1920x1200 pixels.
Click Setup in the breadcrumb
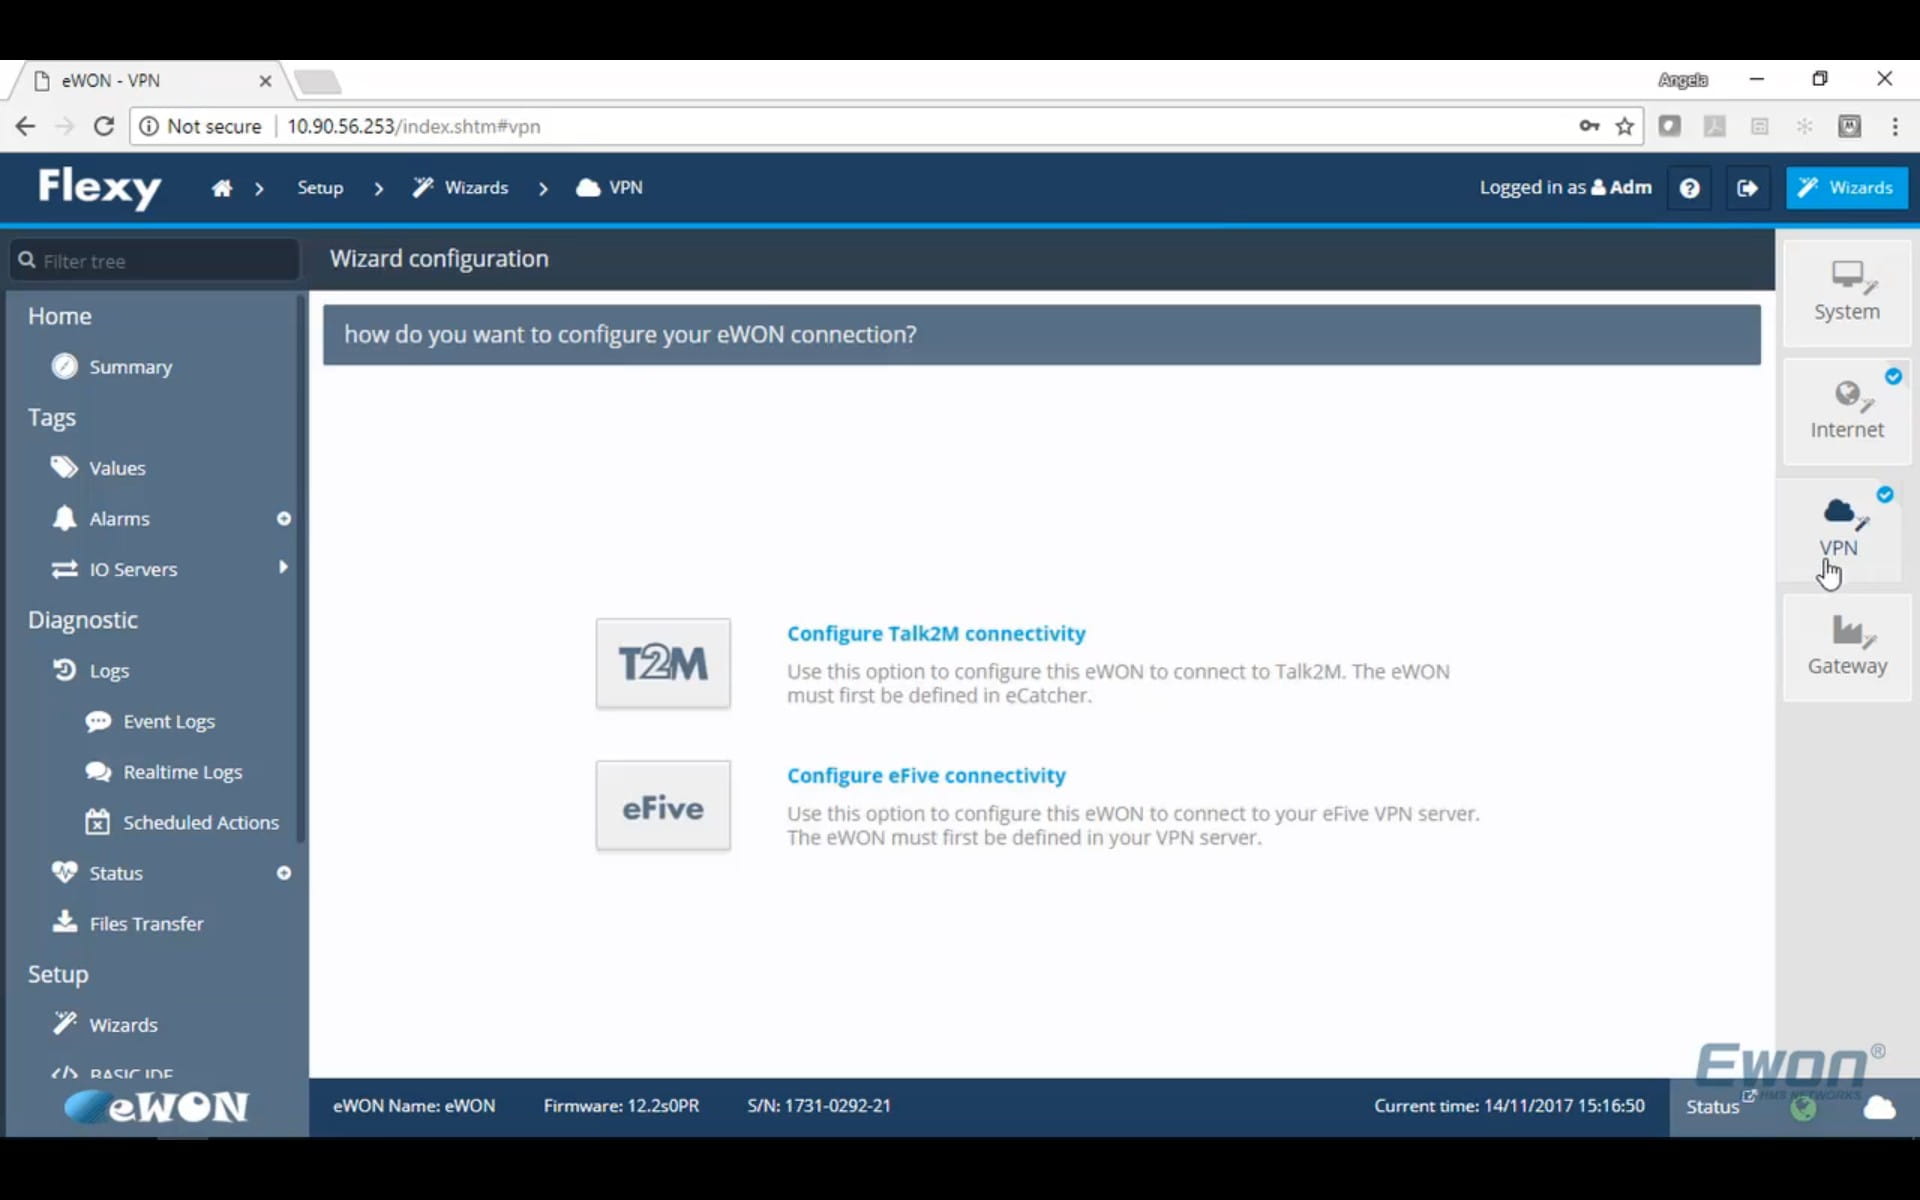(x=320, y=188)
